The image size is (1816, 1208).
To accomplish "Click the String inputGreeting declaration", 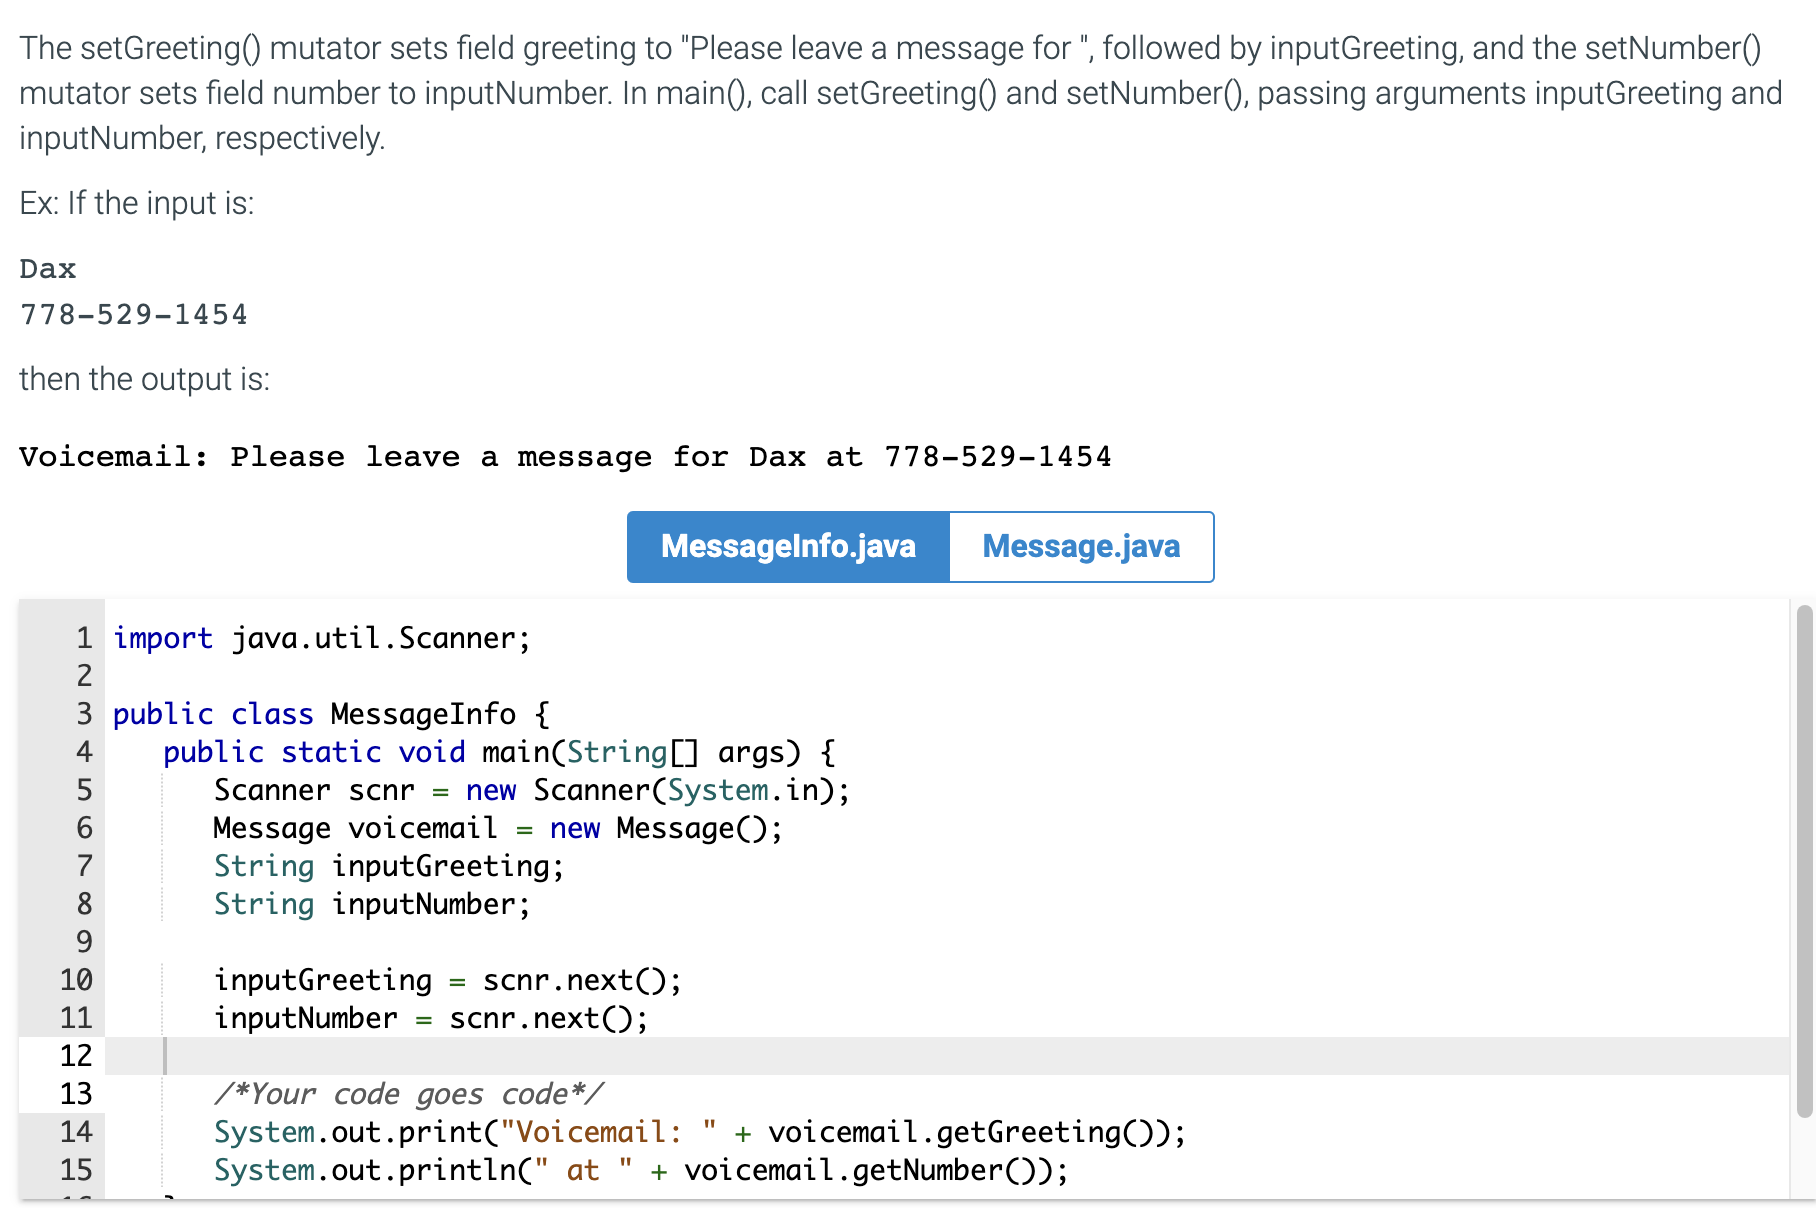I will click(x=385, y=866).
